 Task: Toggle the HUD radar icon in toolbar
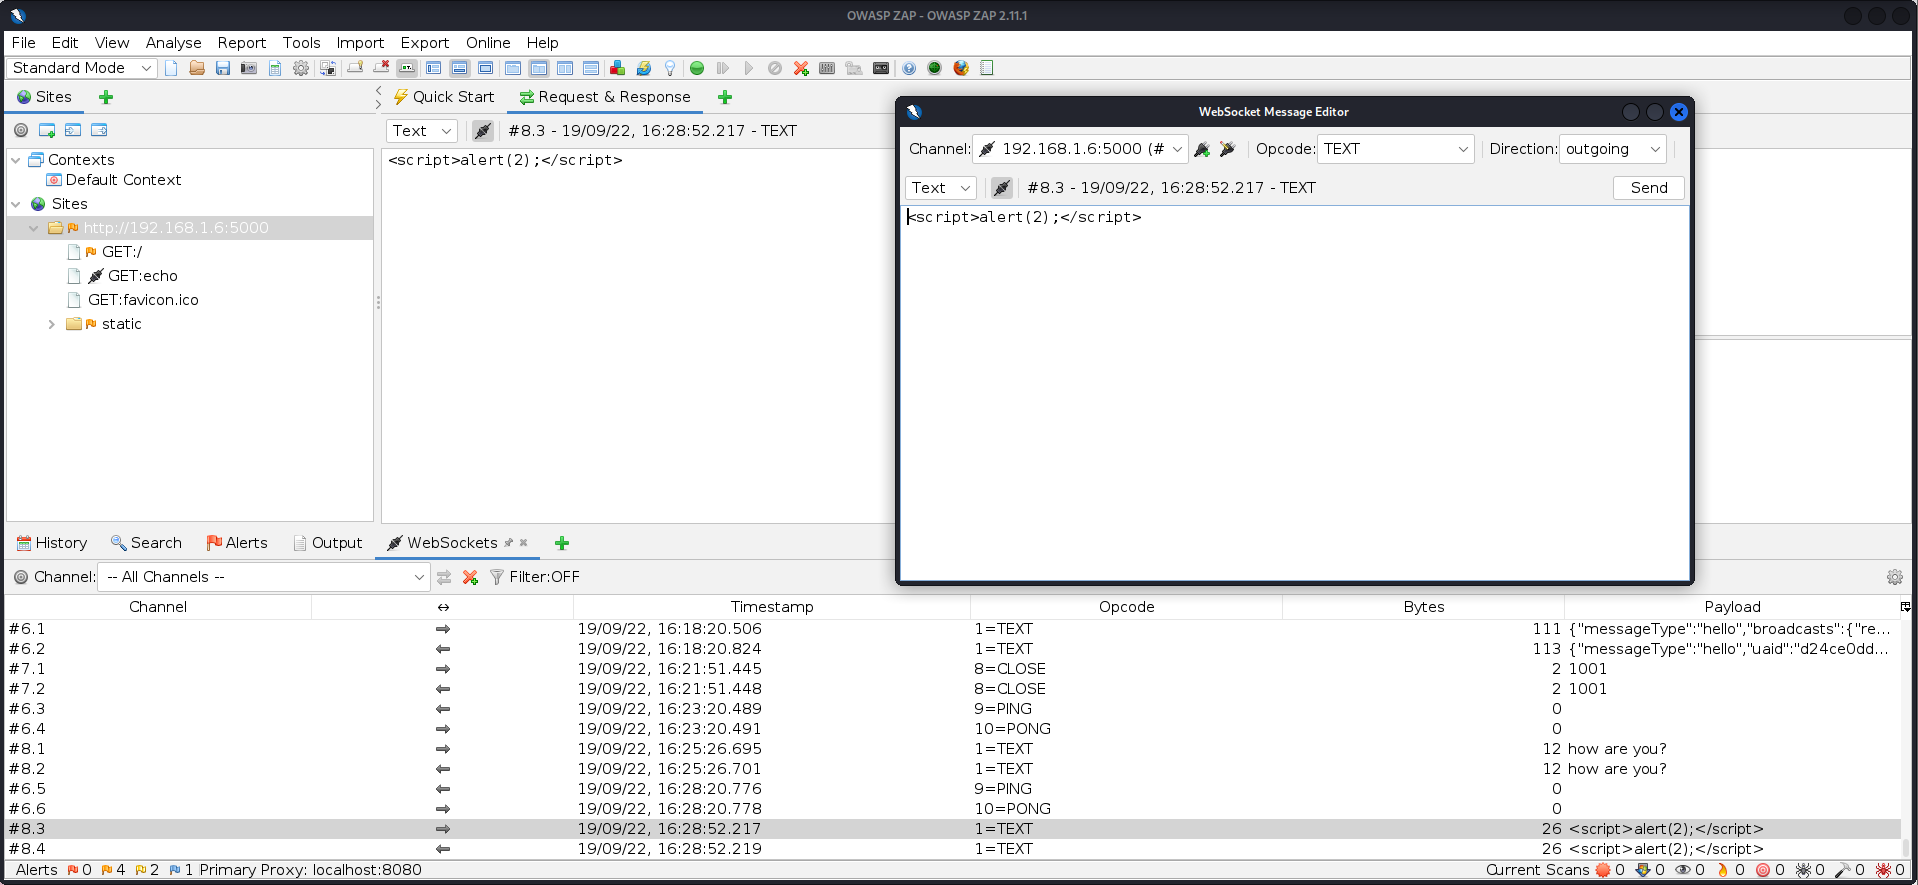[935, 68]
